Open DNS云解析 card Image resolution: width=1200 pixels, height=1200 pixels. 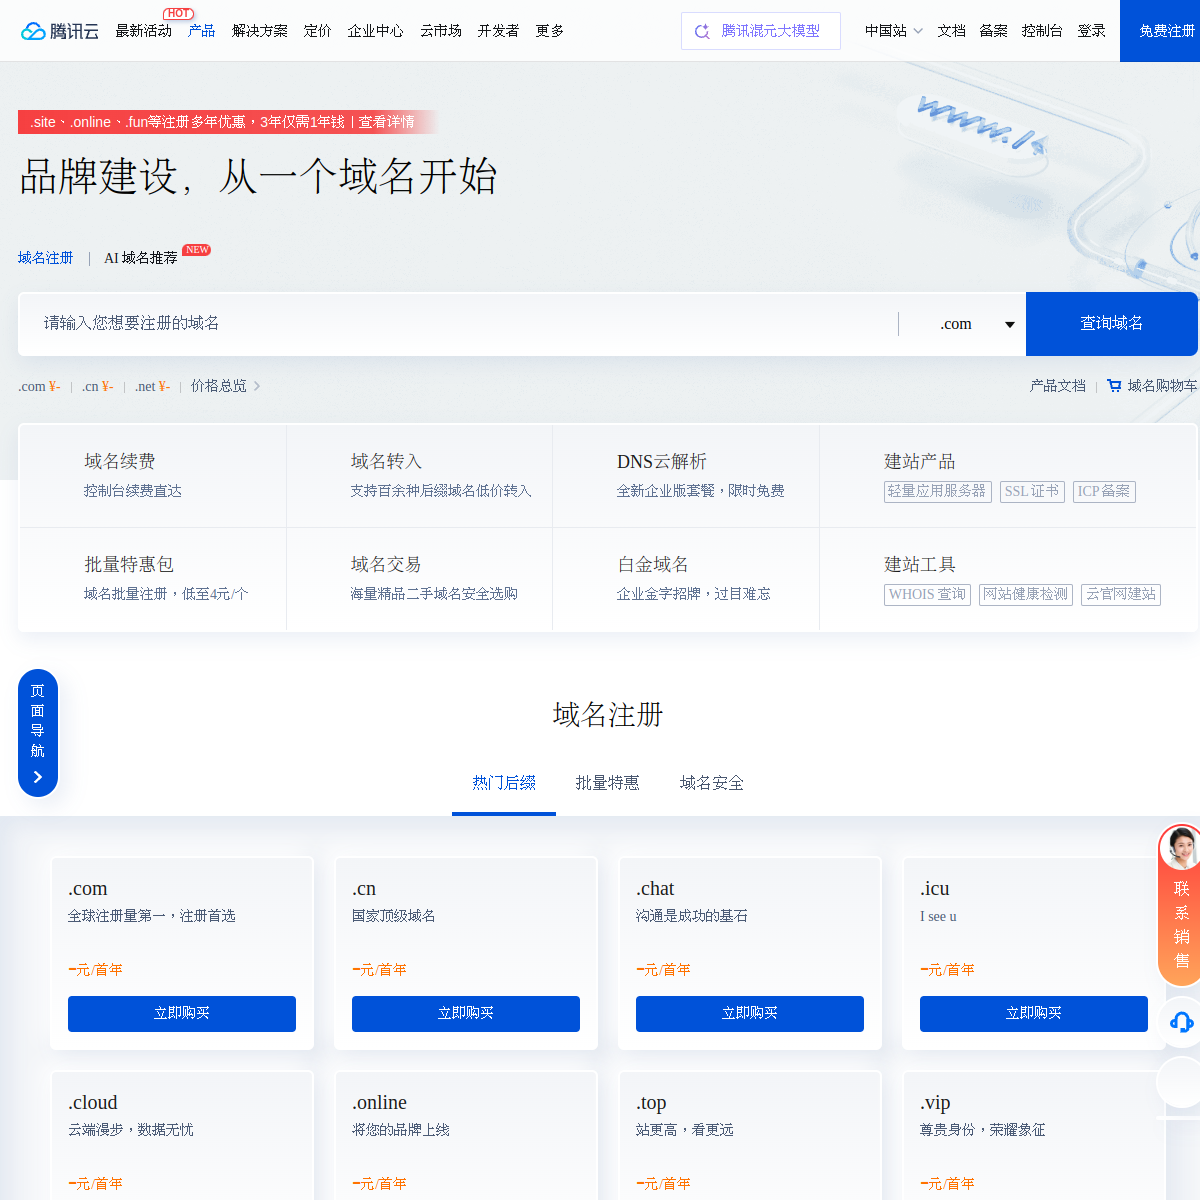686,476
